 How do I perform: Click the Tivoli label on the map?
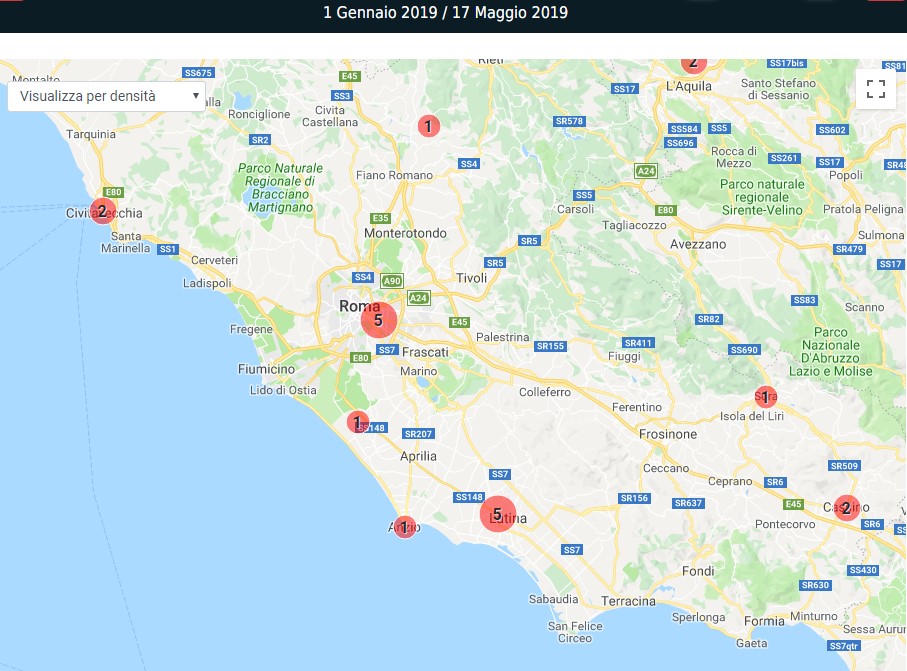click(x=471, y=278)
